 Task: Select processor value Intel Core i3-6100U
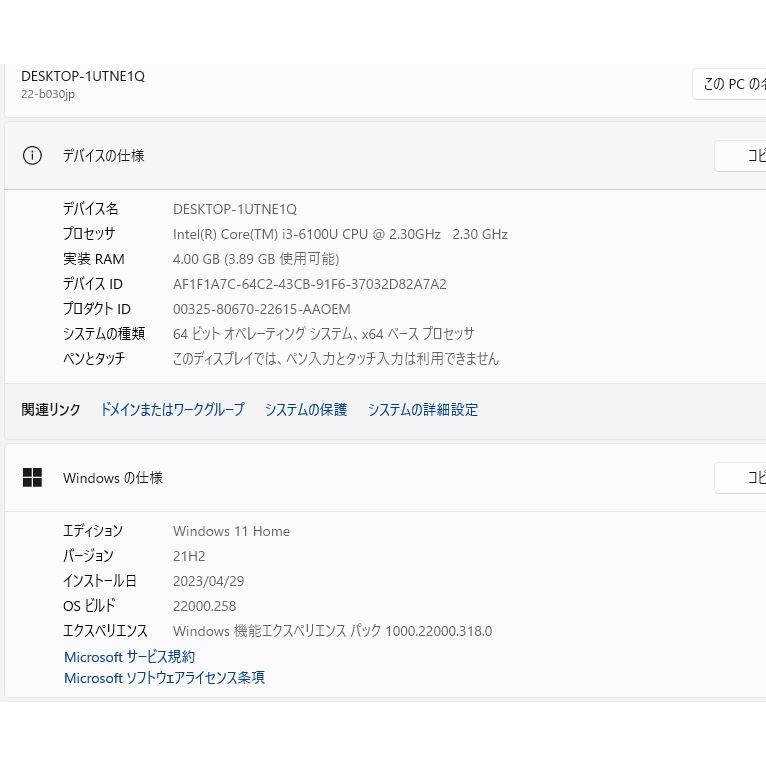[340, 234]
